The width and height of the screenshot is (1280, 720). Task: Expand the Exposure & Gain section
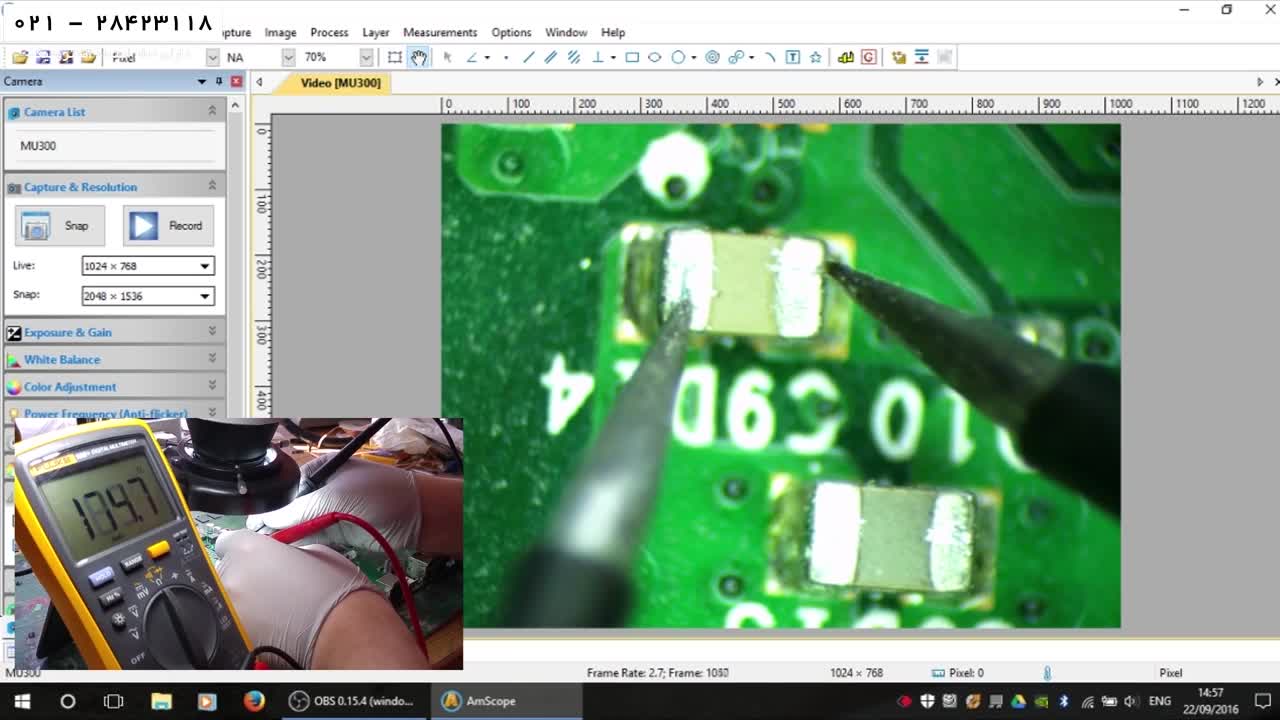tap(212, 331)
